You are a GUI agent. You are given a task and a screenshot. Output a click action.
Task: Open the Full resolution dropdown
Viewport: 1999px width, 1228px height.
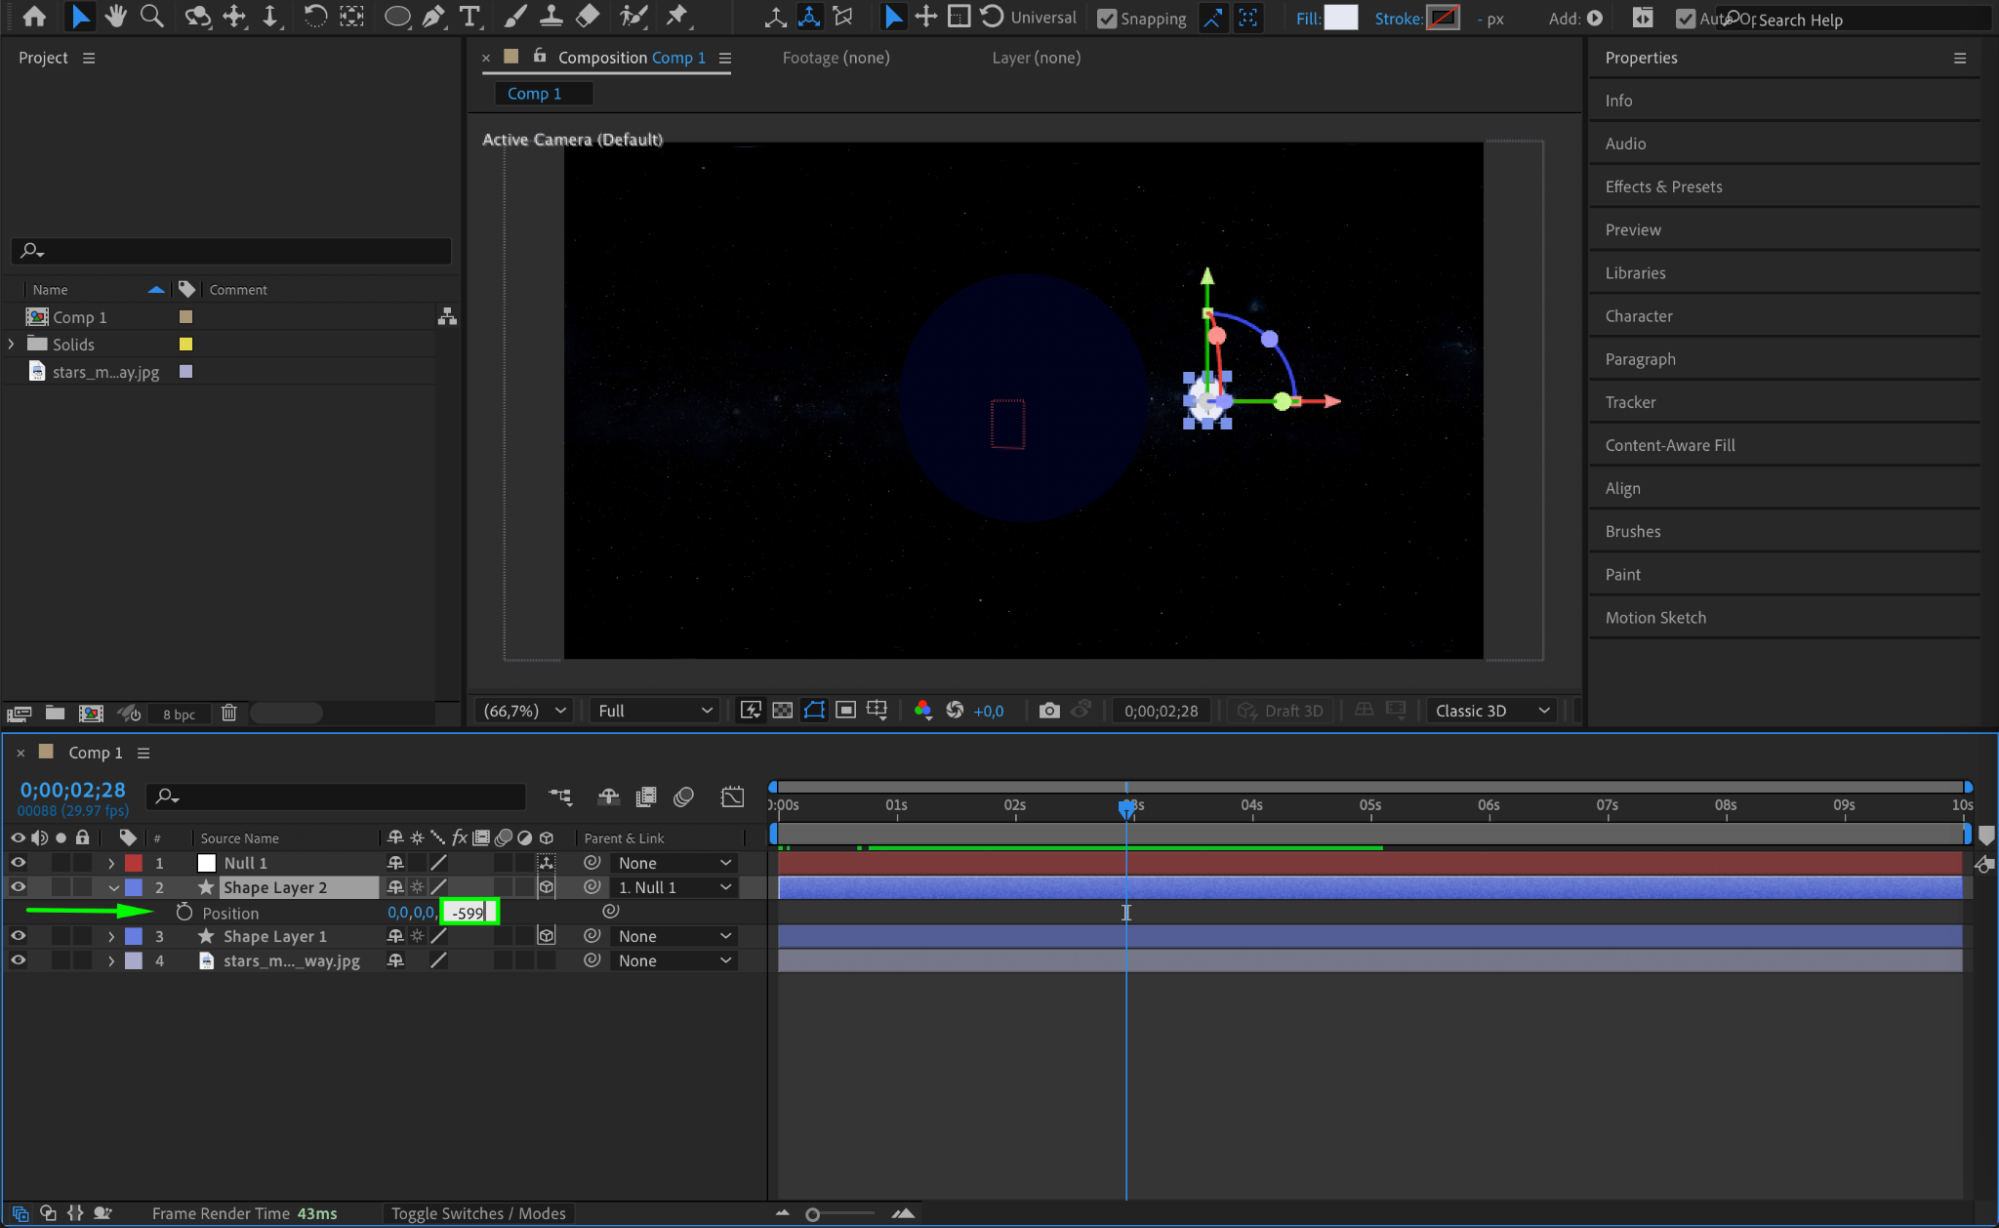[655, 710]
